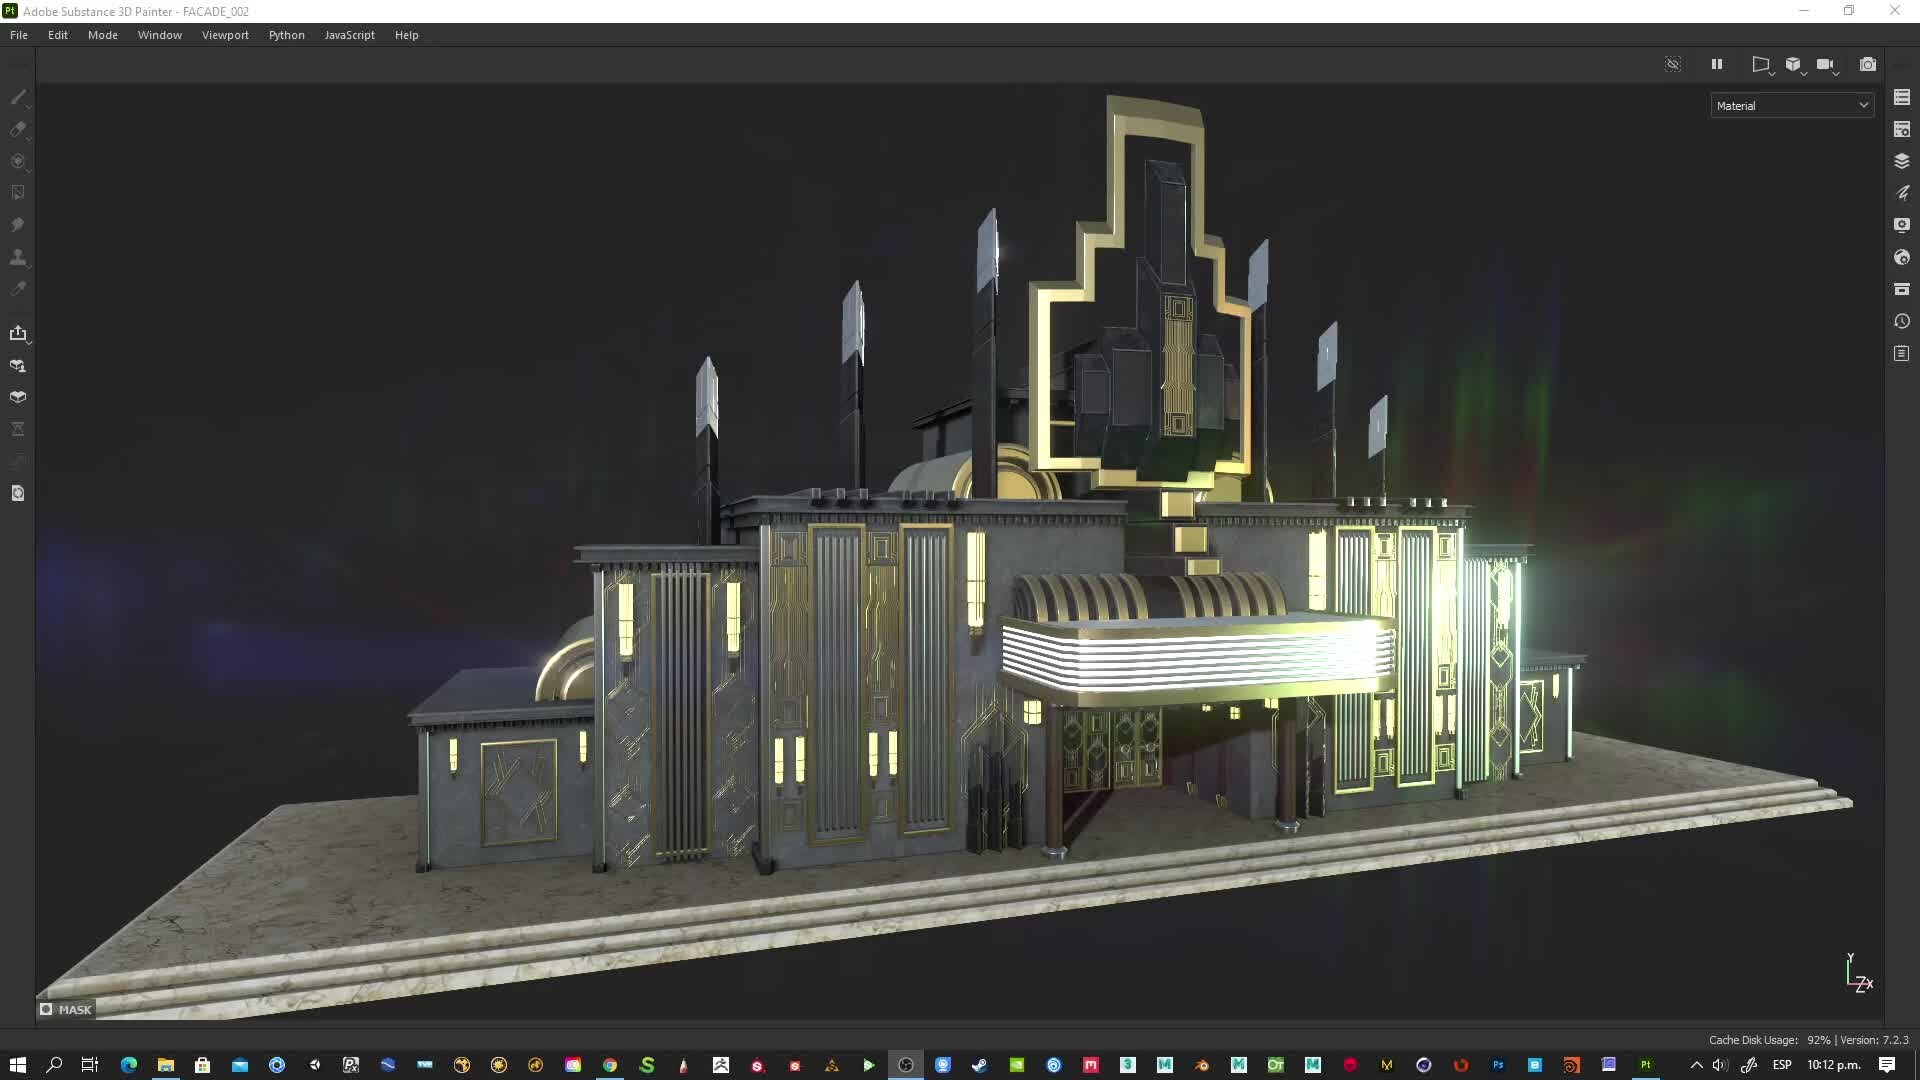The image size is (1920, 1080).
Task: Open the Material view mode dropdown
Action: click(1791, 105)
